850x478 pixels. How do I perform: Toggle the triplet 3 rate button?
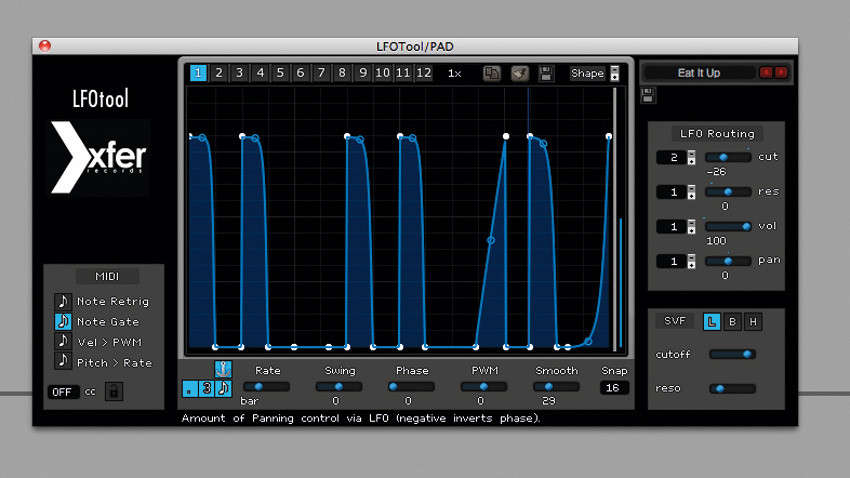coord(207,389)
